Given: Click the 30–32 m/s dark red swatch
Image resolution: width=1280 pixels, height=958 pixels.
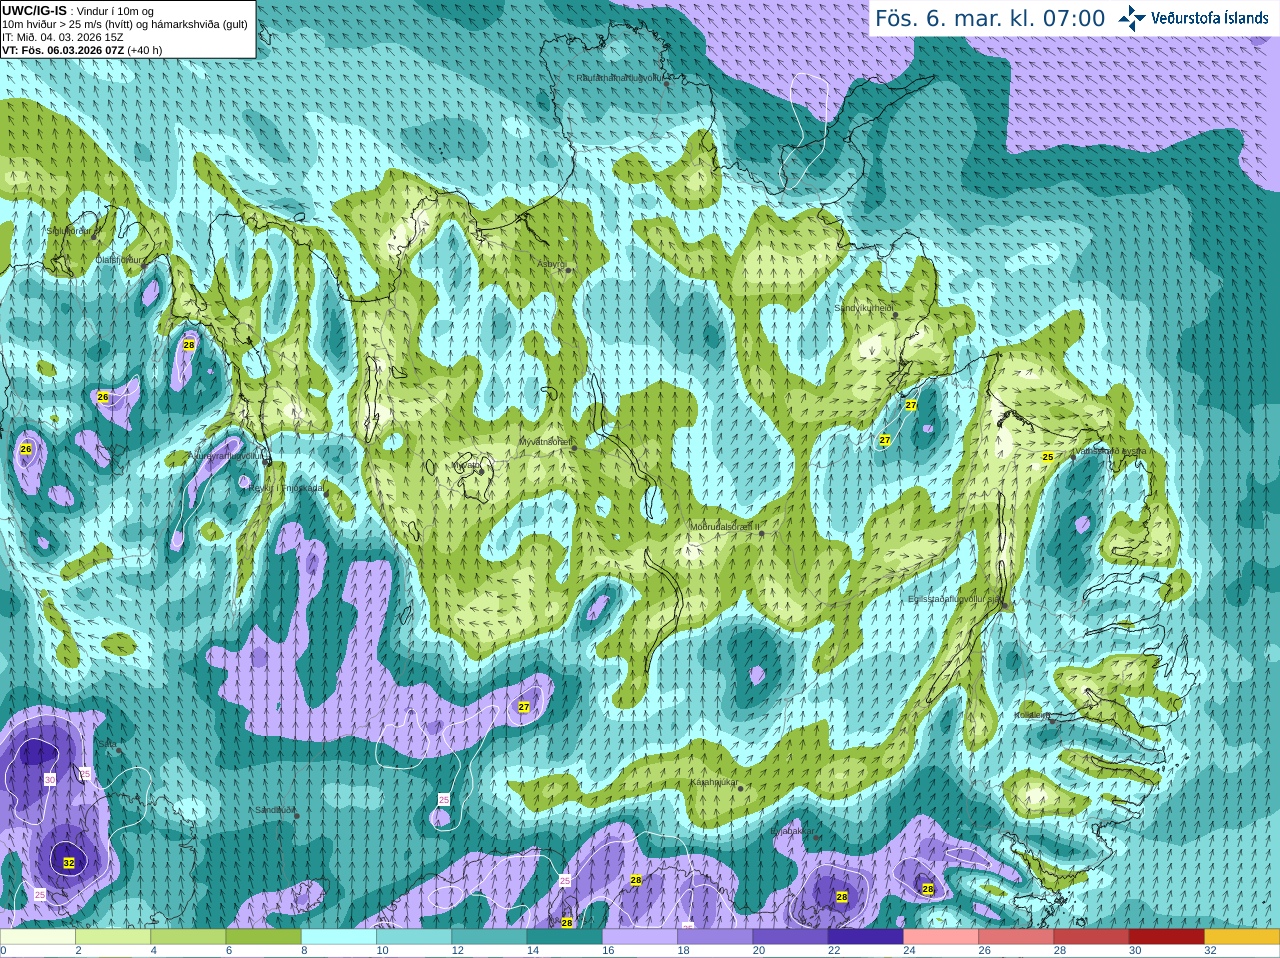Looking at the screenshot, I should point(1168,937).
